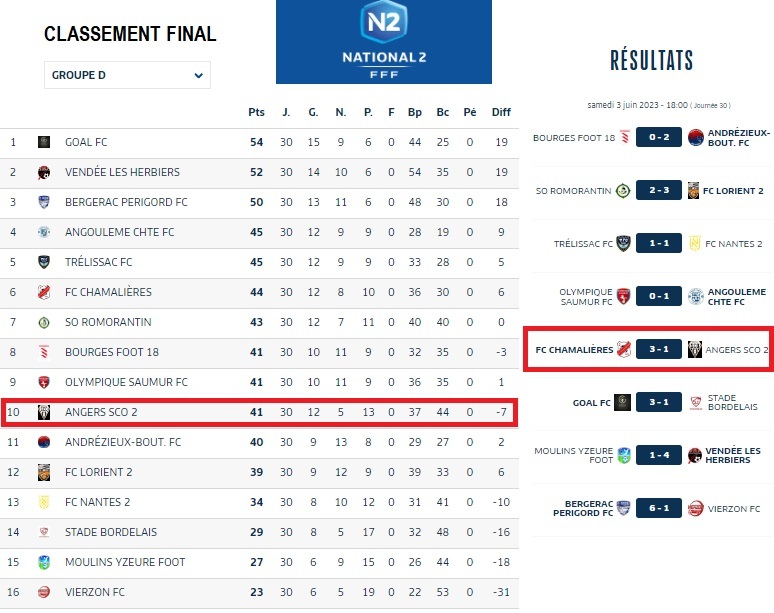Open the GROUPE D dropdown

[127, 75]
